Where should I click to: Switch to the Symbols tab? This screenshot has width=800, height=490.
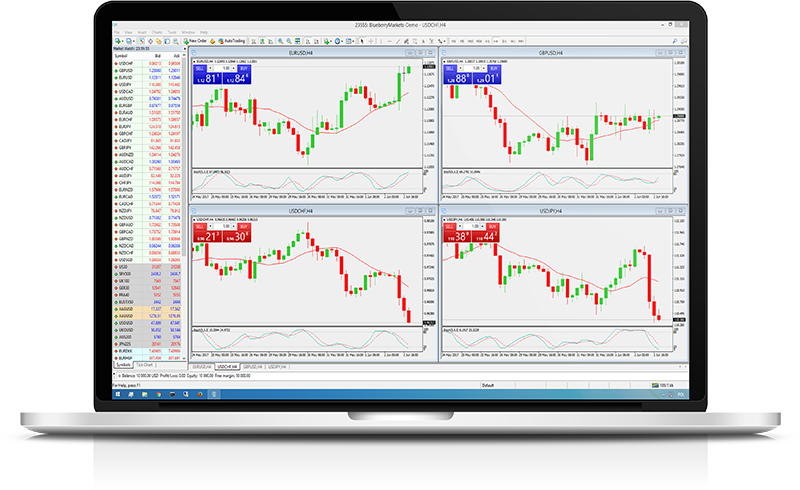pos(124,365)
